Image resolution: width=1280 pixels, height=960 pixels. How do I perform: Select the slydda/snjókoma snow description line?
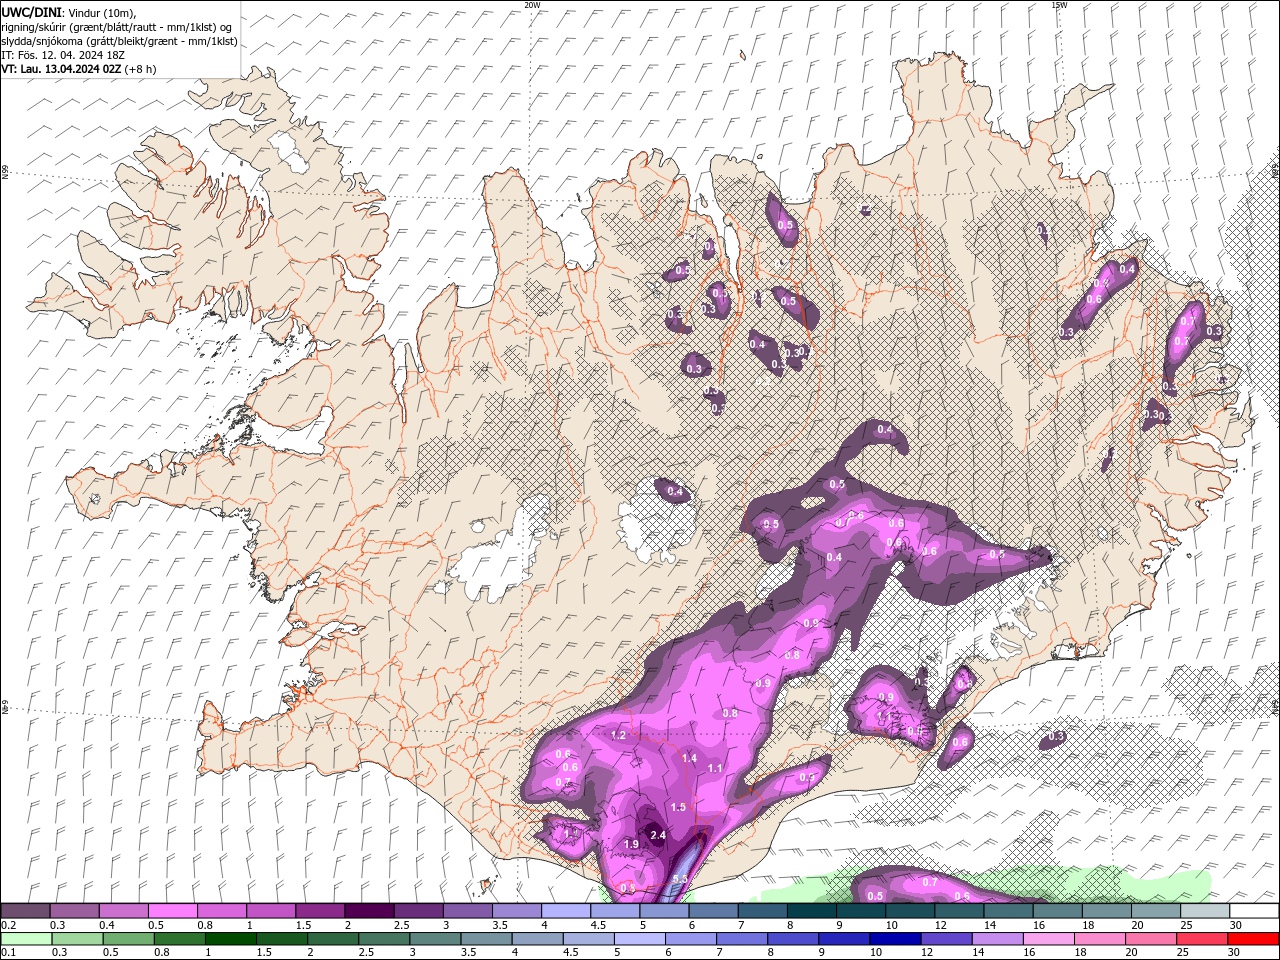[x=119, y=41]
